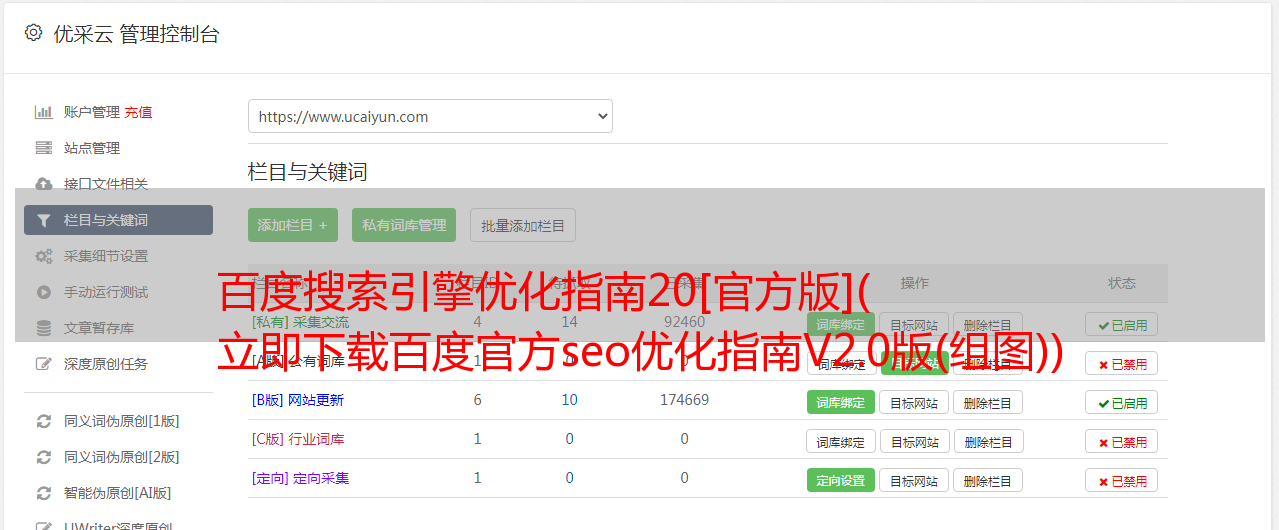Click the 添加栏目 + button
Viewport: 1279px width, 530px height.
coord(293,225)
